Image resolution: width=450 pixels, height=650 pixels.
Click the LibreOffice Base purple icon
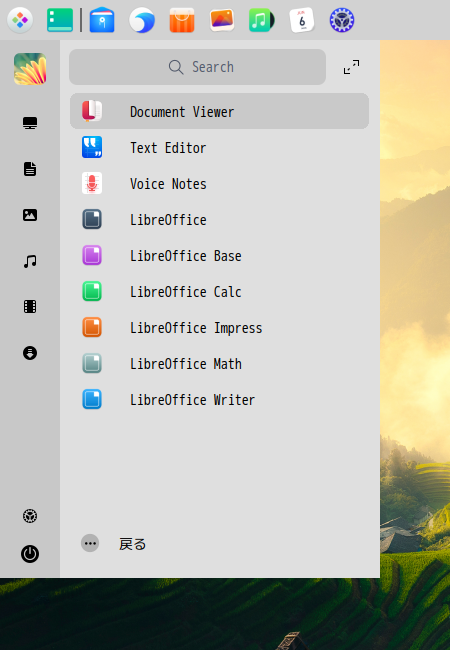92,255
